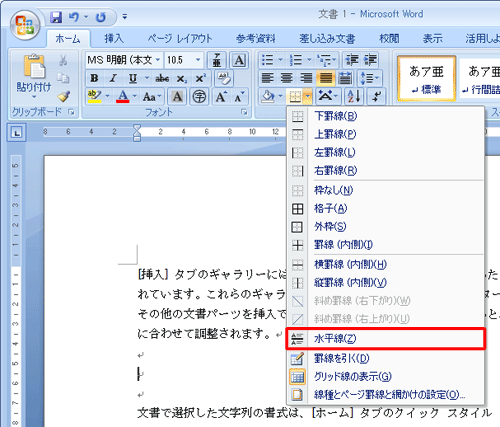Increase paragraph indent

(x=370, y=60)
